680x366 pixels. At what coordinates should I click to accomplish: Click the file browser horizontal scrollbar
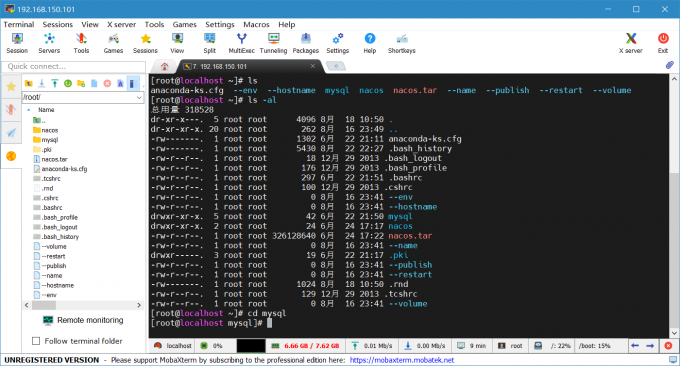tap(83, 305)
